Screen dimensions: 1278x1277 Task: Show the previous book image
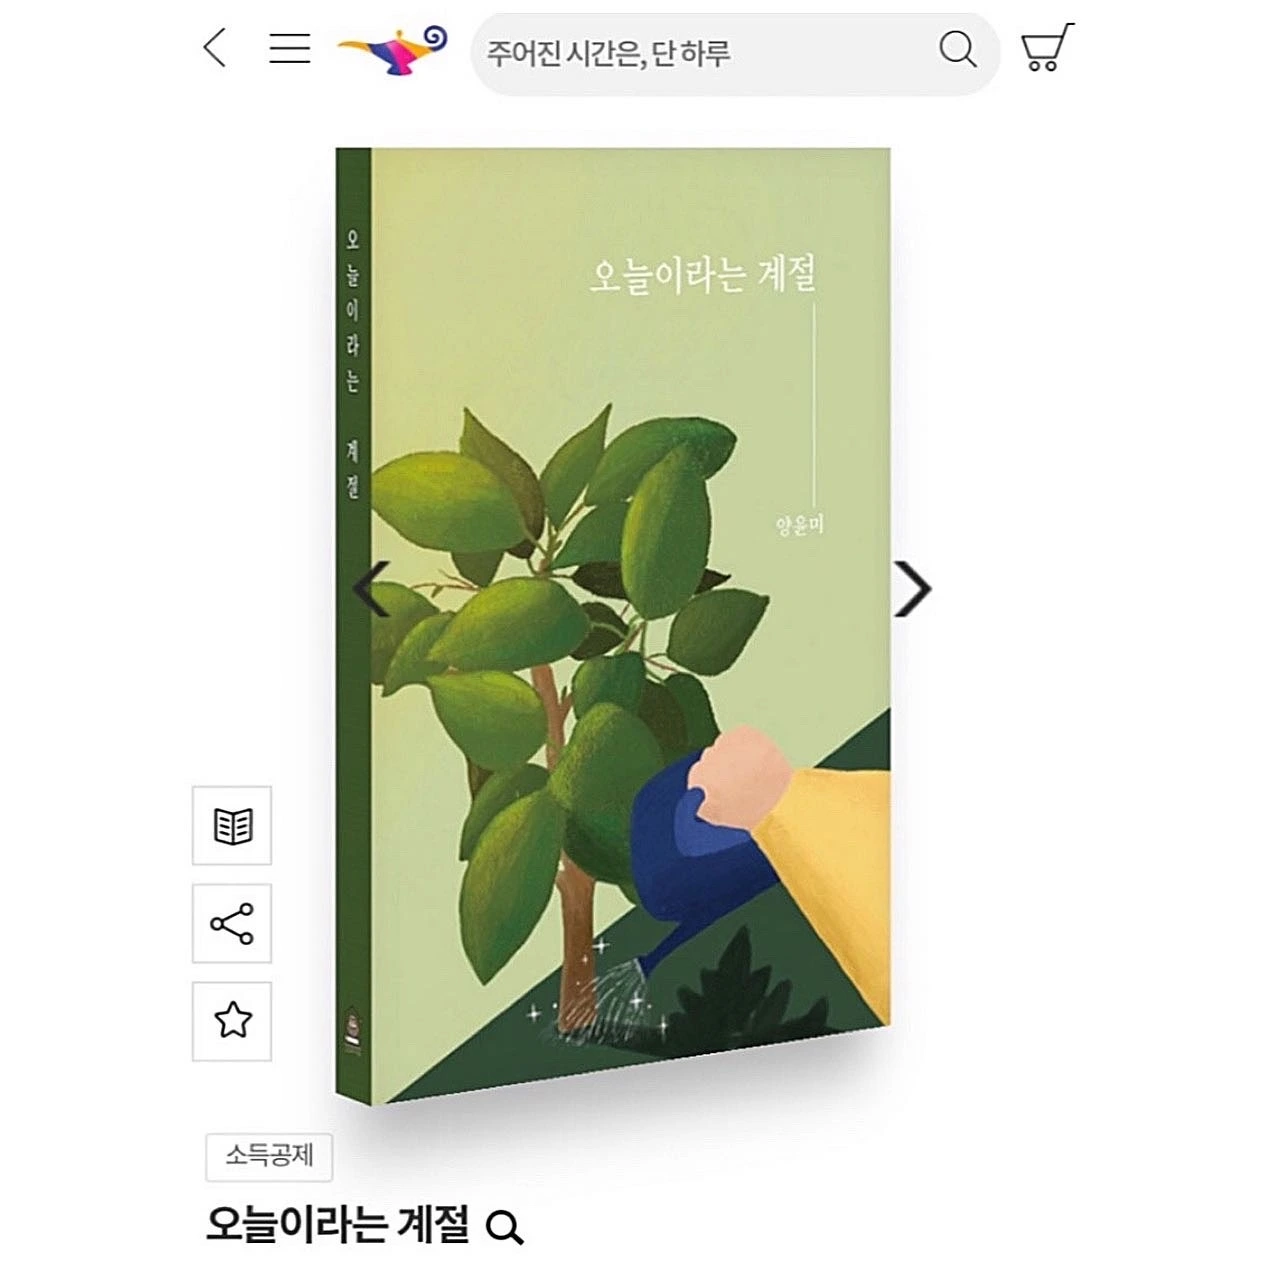click(370, 589)
